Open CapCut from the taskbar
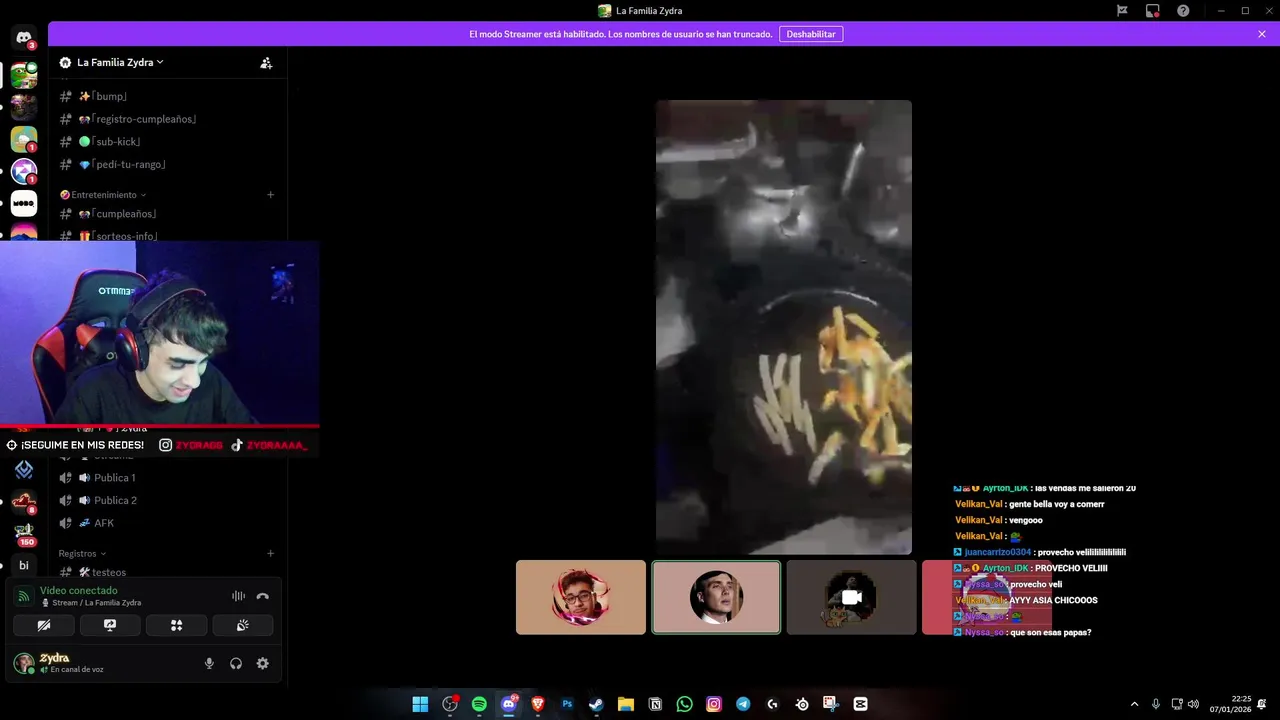1280x720 pixels. point(861,704)
